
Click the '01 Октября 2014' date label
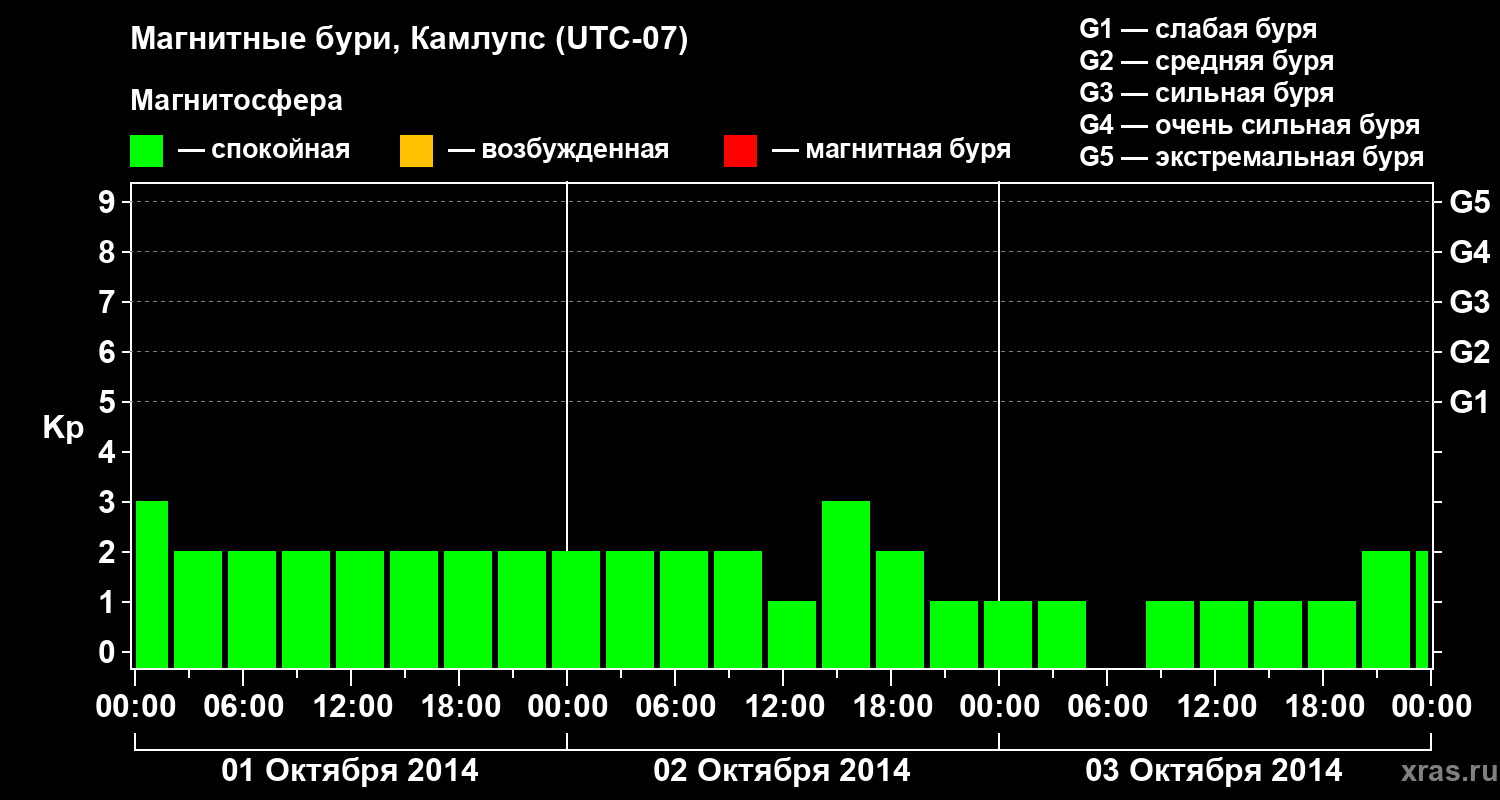pyautogui.click(x=350, y=771)
